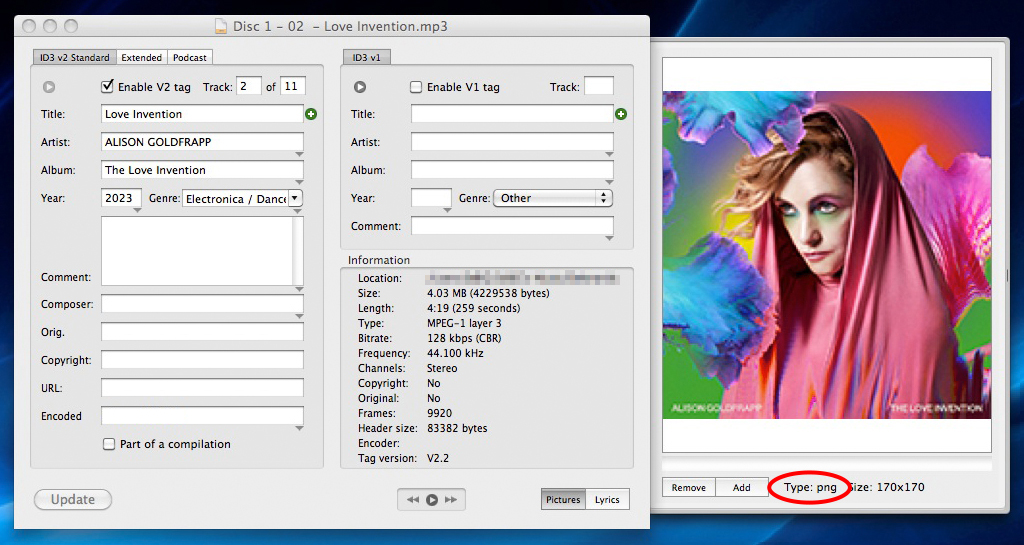The width and height of the screenshot is (1024, 545).
Task: Click the Frequency value 44.100 kHz
Action: click(455, 354)
